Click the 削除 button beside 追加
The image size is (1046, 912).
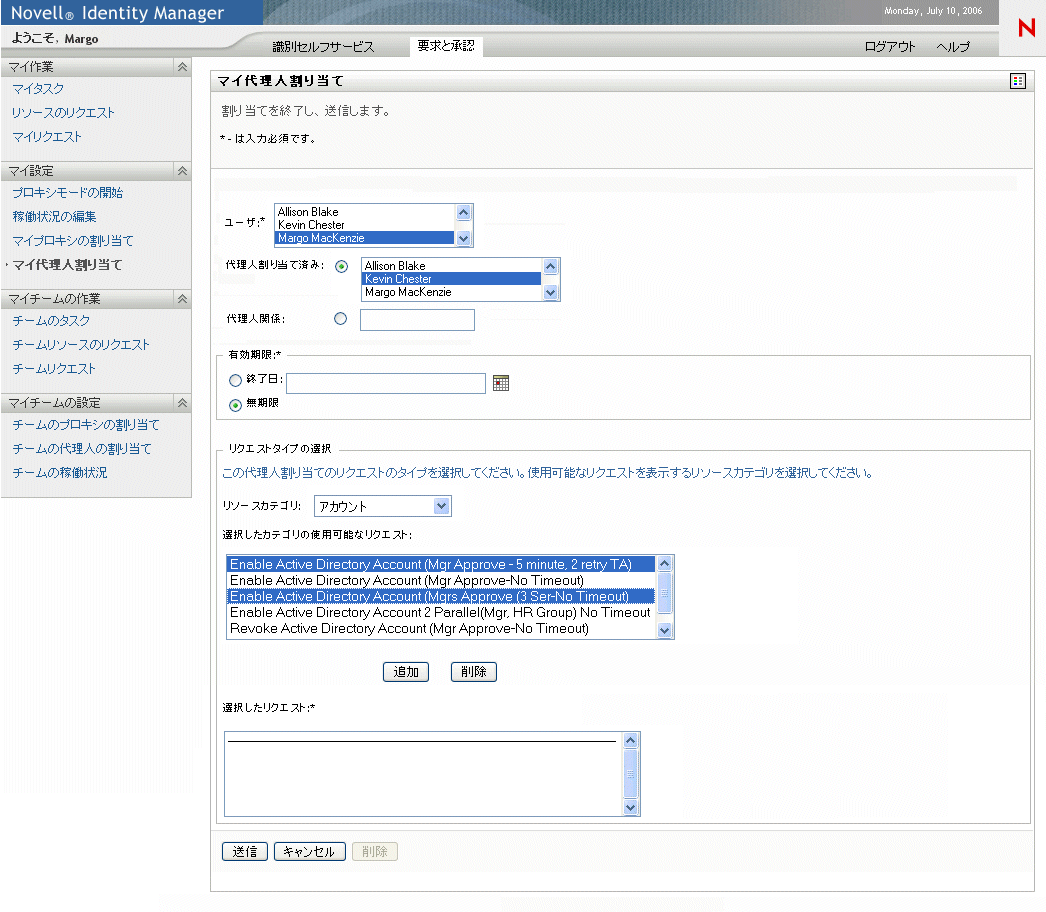pos(474,672)
